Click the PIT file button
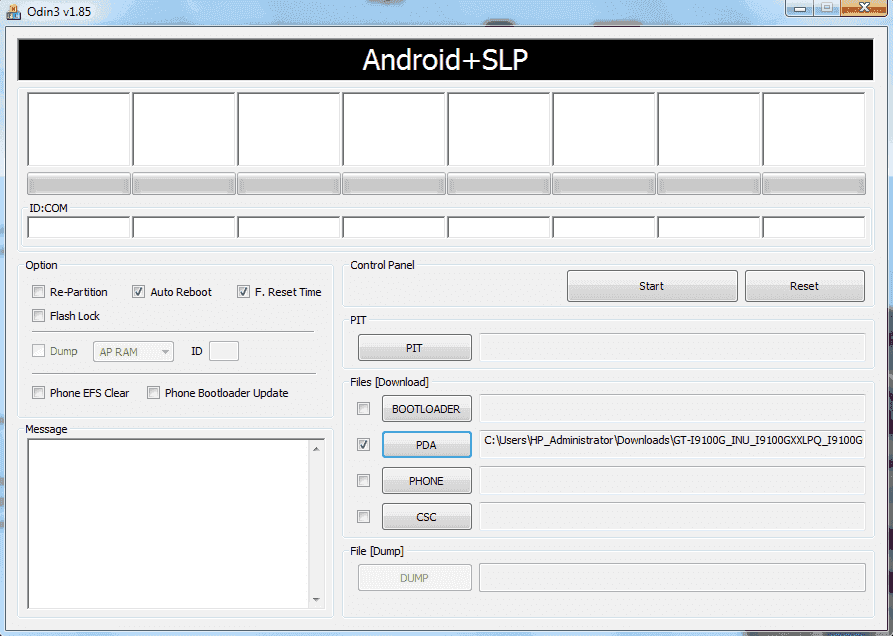Image resolution: width=893 pixels, height=636 pixels. (x=415, y=348)
